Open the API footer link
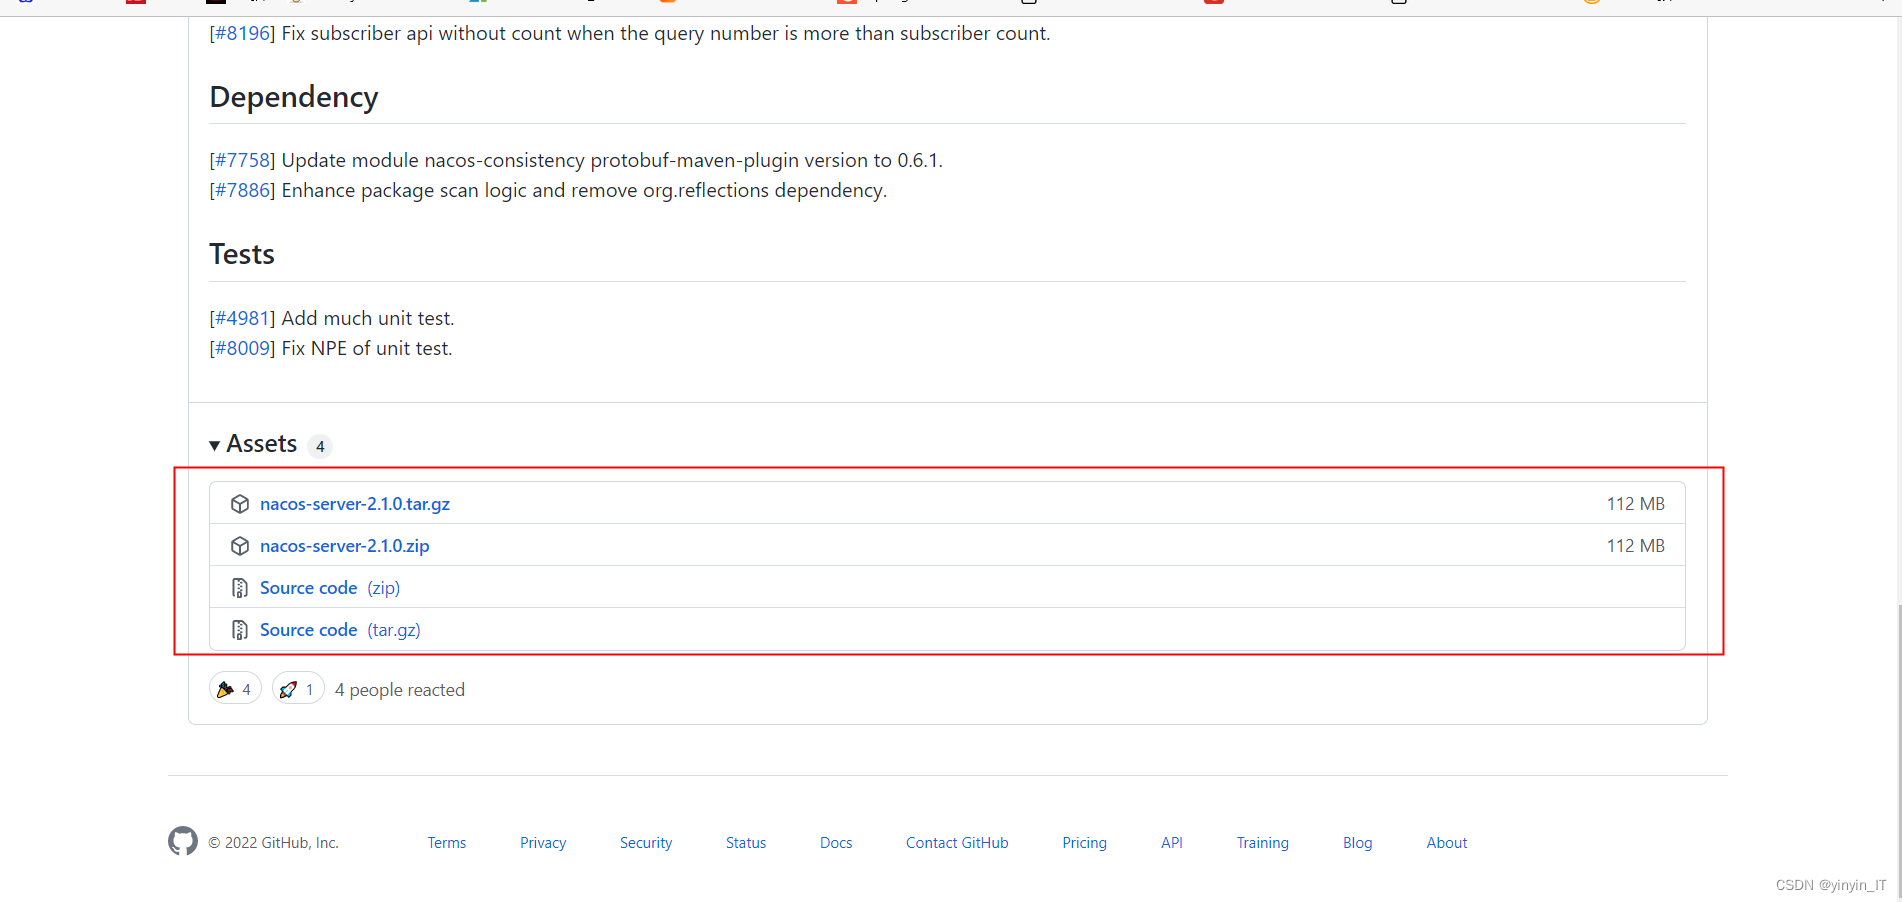Viewport: 1902px width, 902px height. point(1172,843)
